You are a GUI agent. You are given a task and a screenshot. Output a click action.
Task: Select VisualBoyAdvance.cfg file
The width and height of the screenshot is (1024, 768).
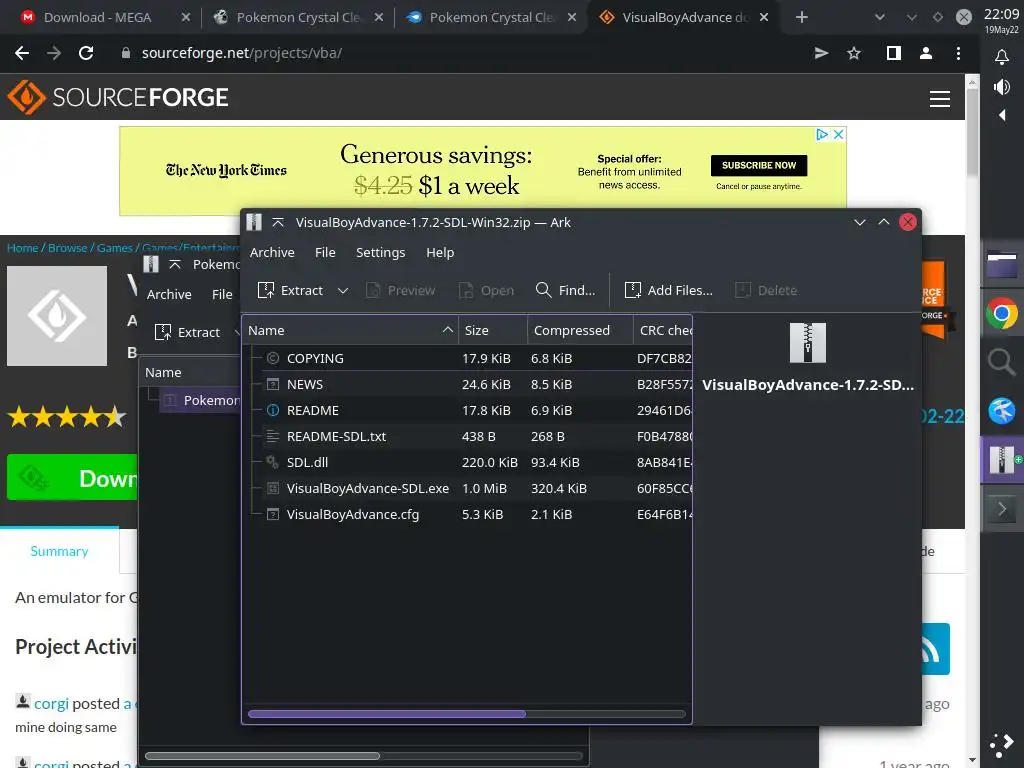pos(468,515)
